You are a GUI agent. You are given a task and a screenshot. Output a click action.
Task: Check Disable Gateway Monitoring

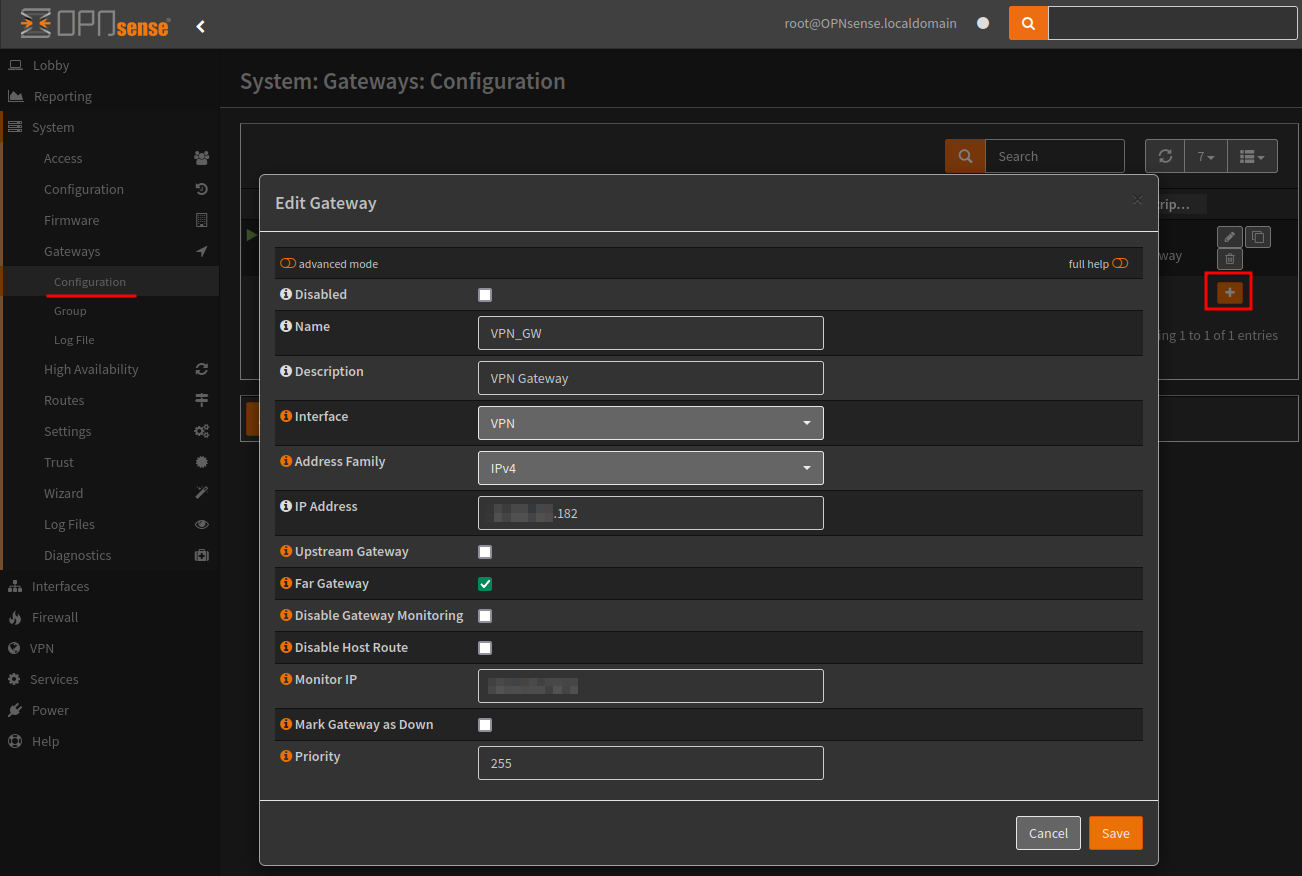pyautogui.click(x=485, y=616)
